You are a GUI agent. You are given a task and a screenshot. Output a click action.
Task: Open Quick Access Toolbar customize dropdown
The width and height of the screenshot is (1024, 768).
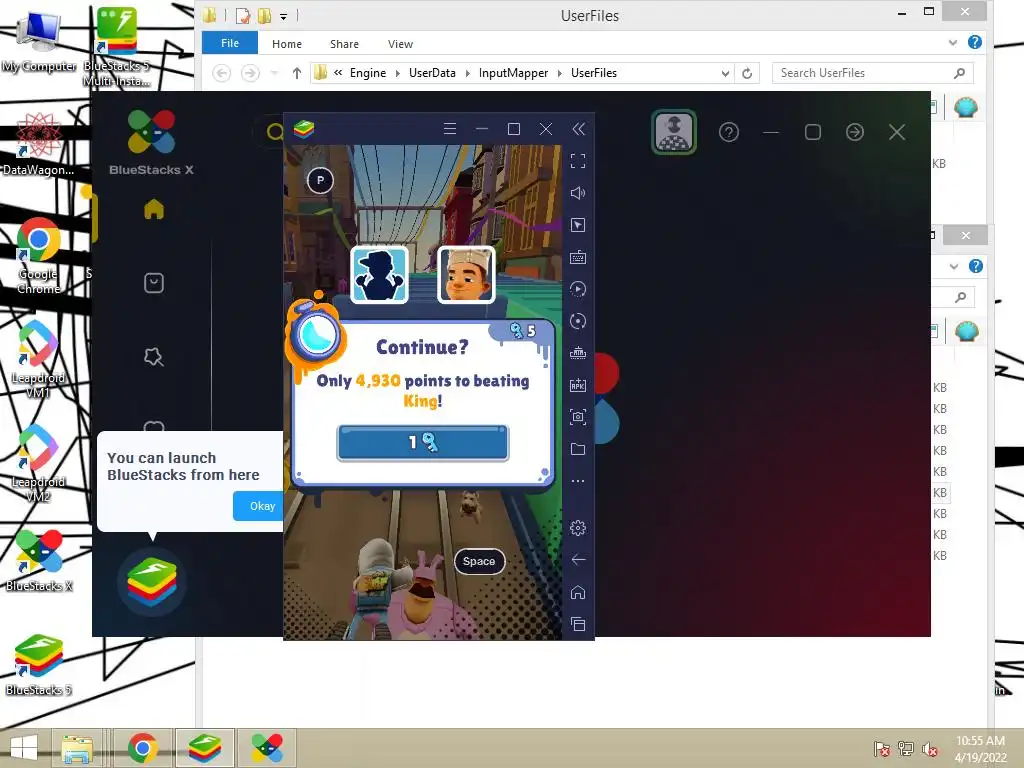pyautogui.click(x=283, y=16)
